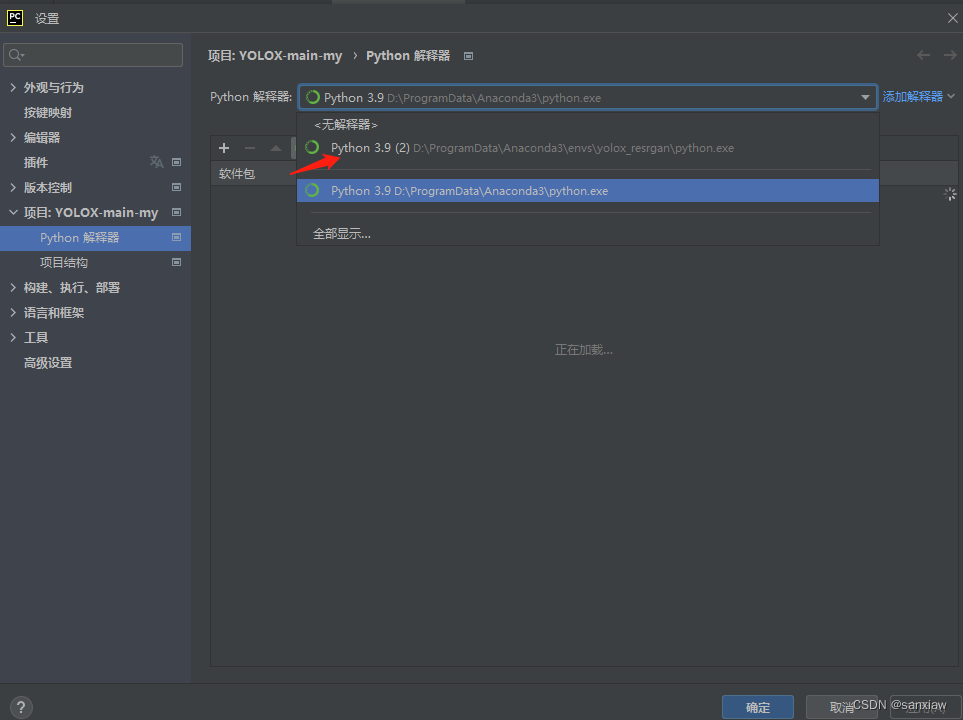Expand the 构建、执行、部署 group
The image size is (963, 720).
coord(13,288)
